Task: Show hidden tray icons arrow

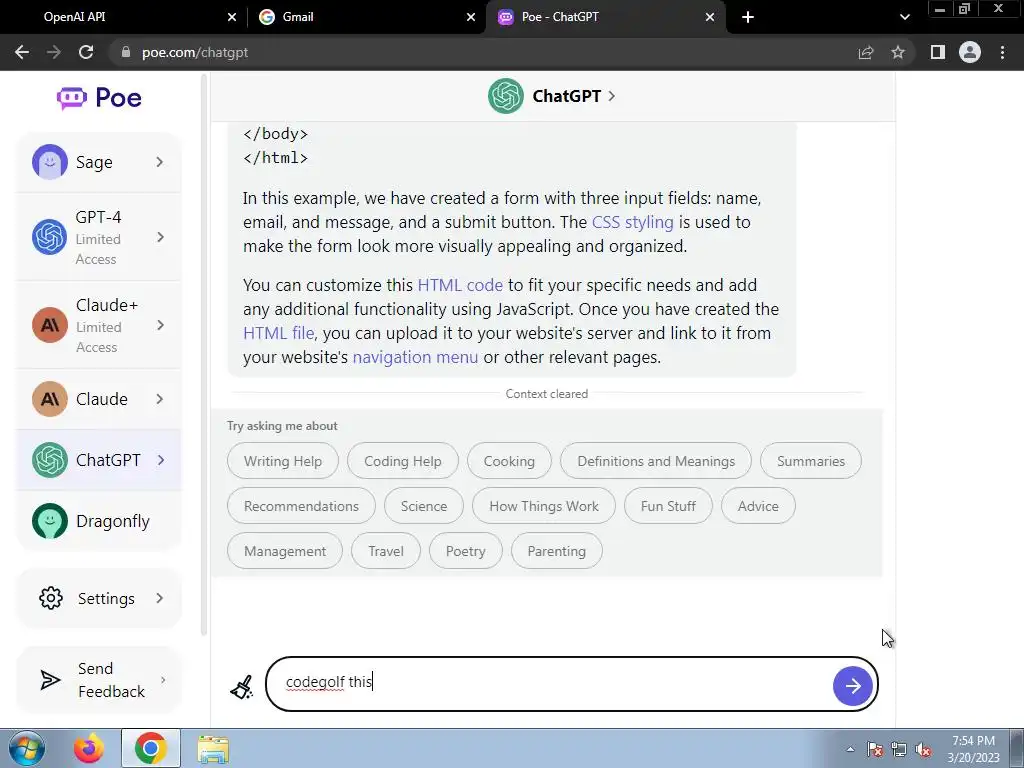Action: click(850, 750)
